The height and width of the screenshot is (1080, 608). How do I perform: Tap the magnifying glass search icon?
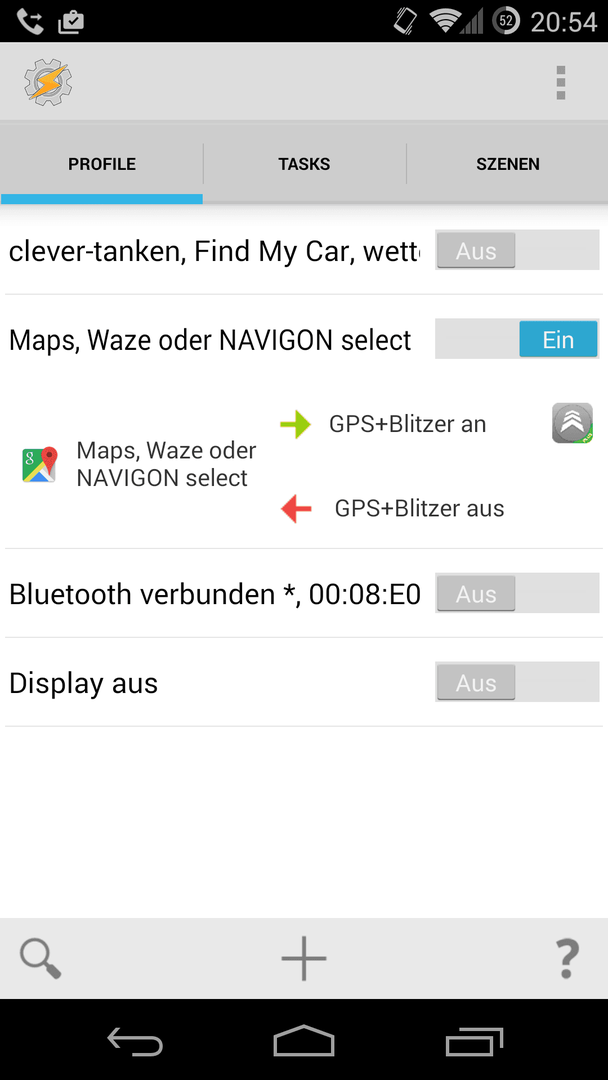click(x=41, y=958)
